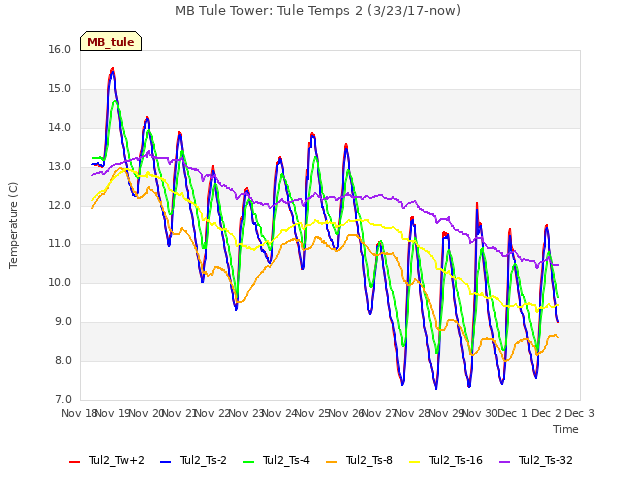Click the 15.0 y-axis tick label
This screenshot has width=640, height=480.
(x=60, y=89)
